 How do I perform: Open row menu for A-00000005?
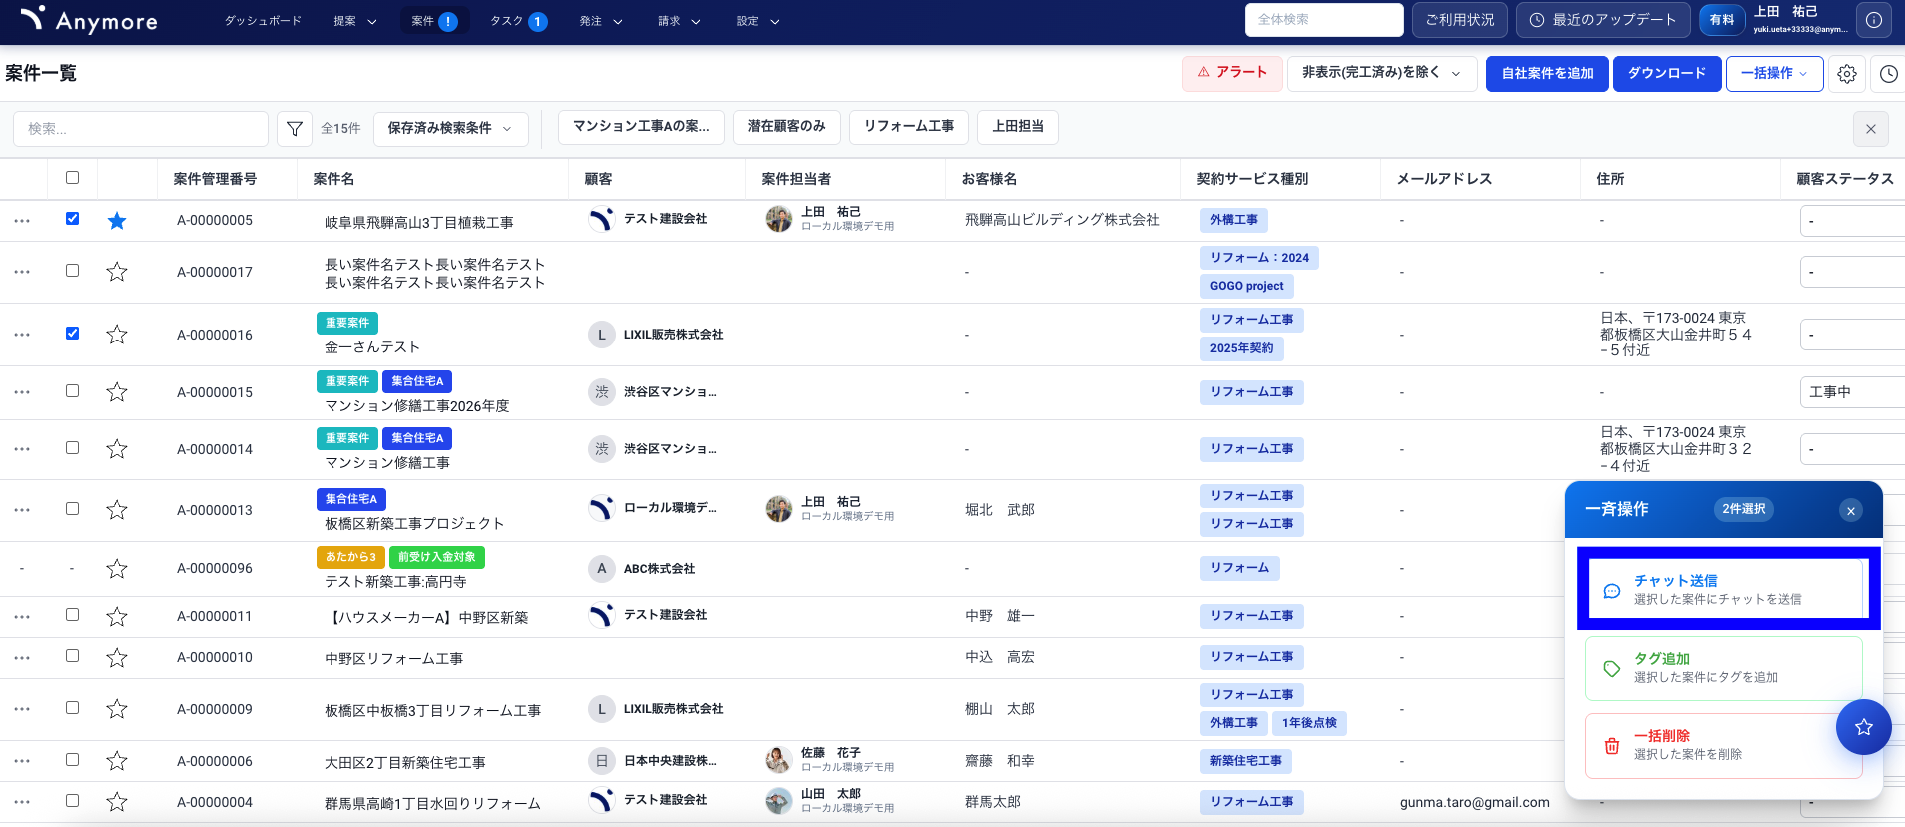point(22,221)
